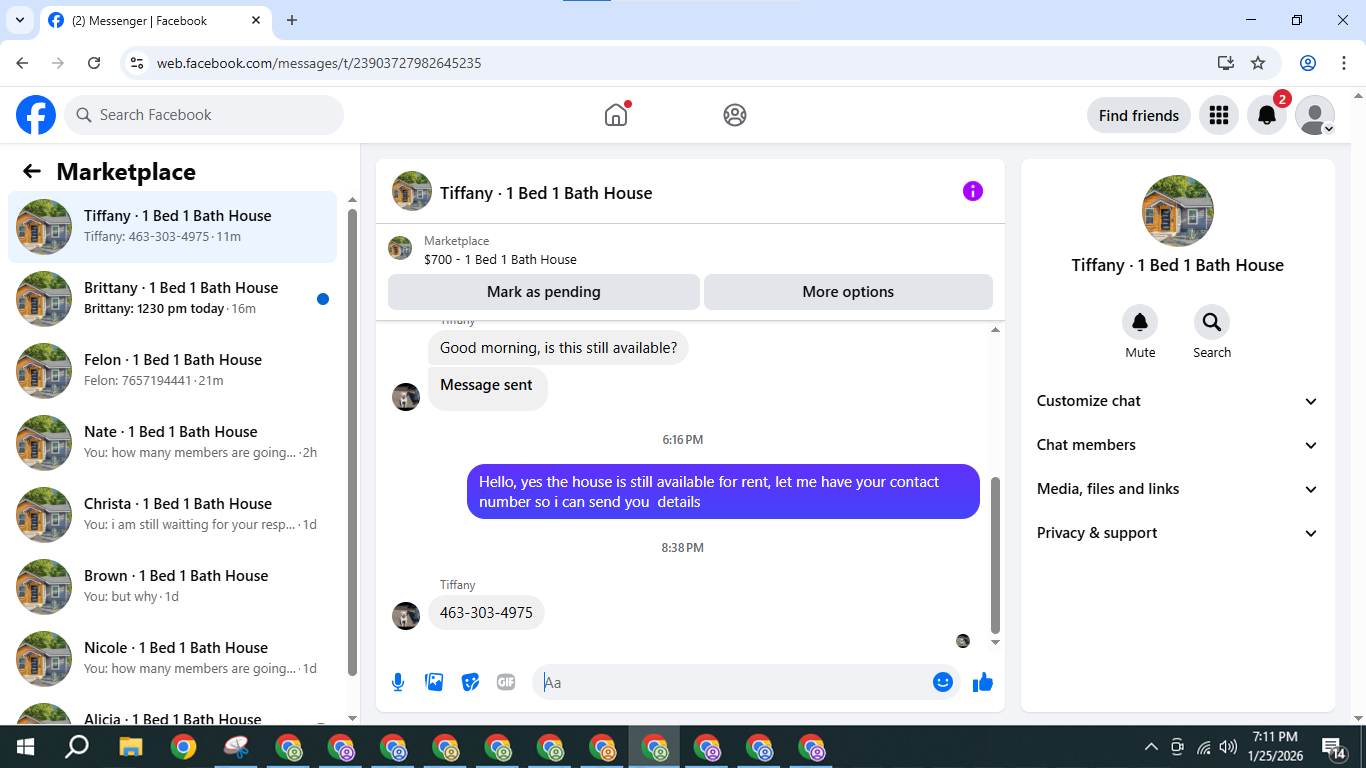1366x768 pixels.
Task: Open the Brown conversation
Action: [173, 587]
